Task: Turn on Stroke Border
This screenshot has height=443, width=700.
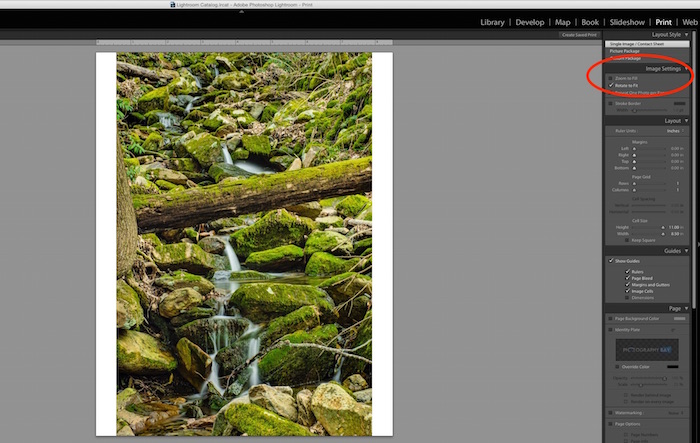Action: click(x=611, y=102)
